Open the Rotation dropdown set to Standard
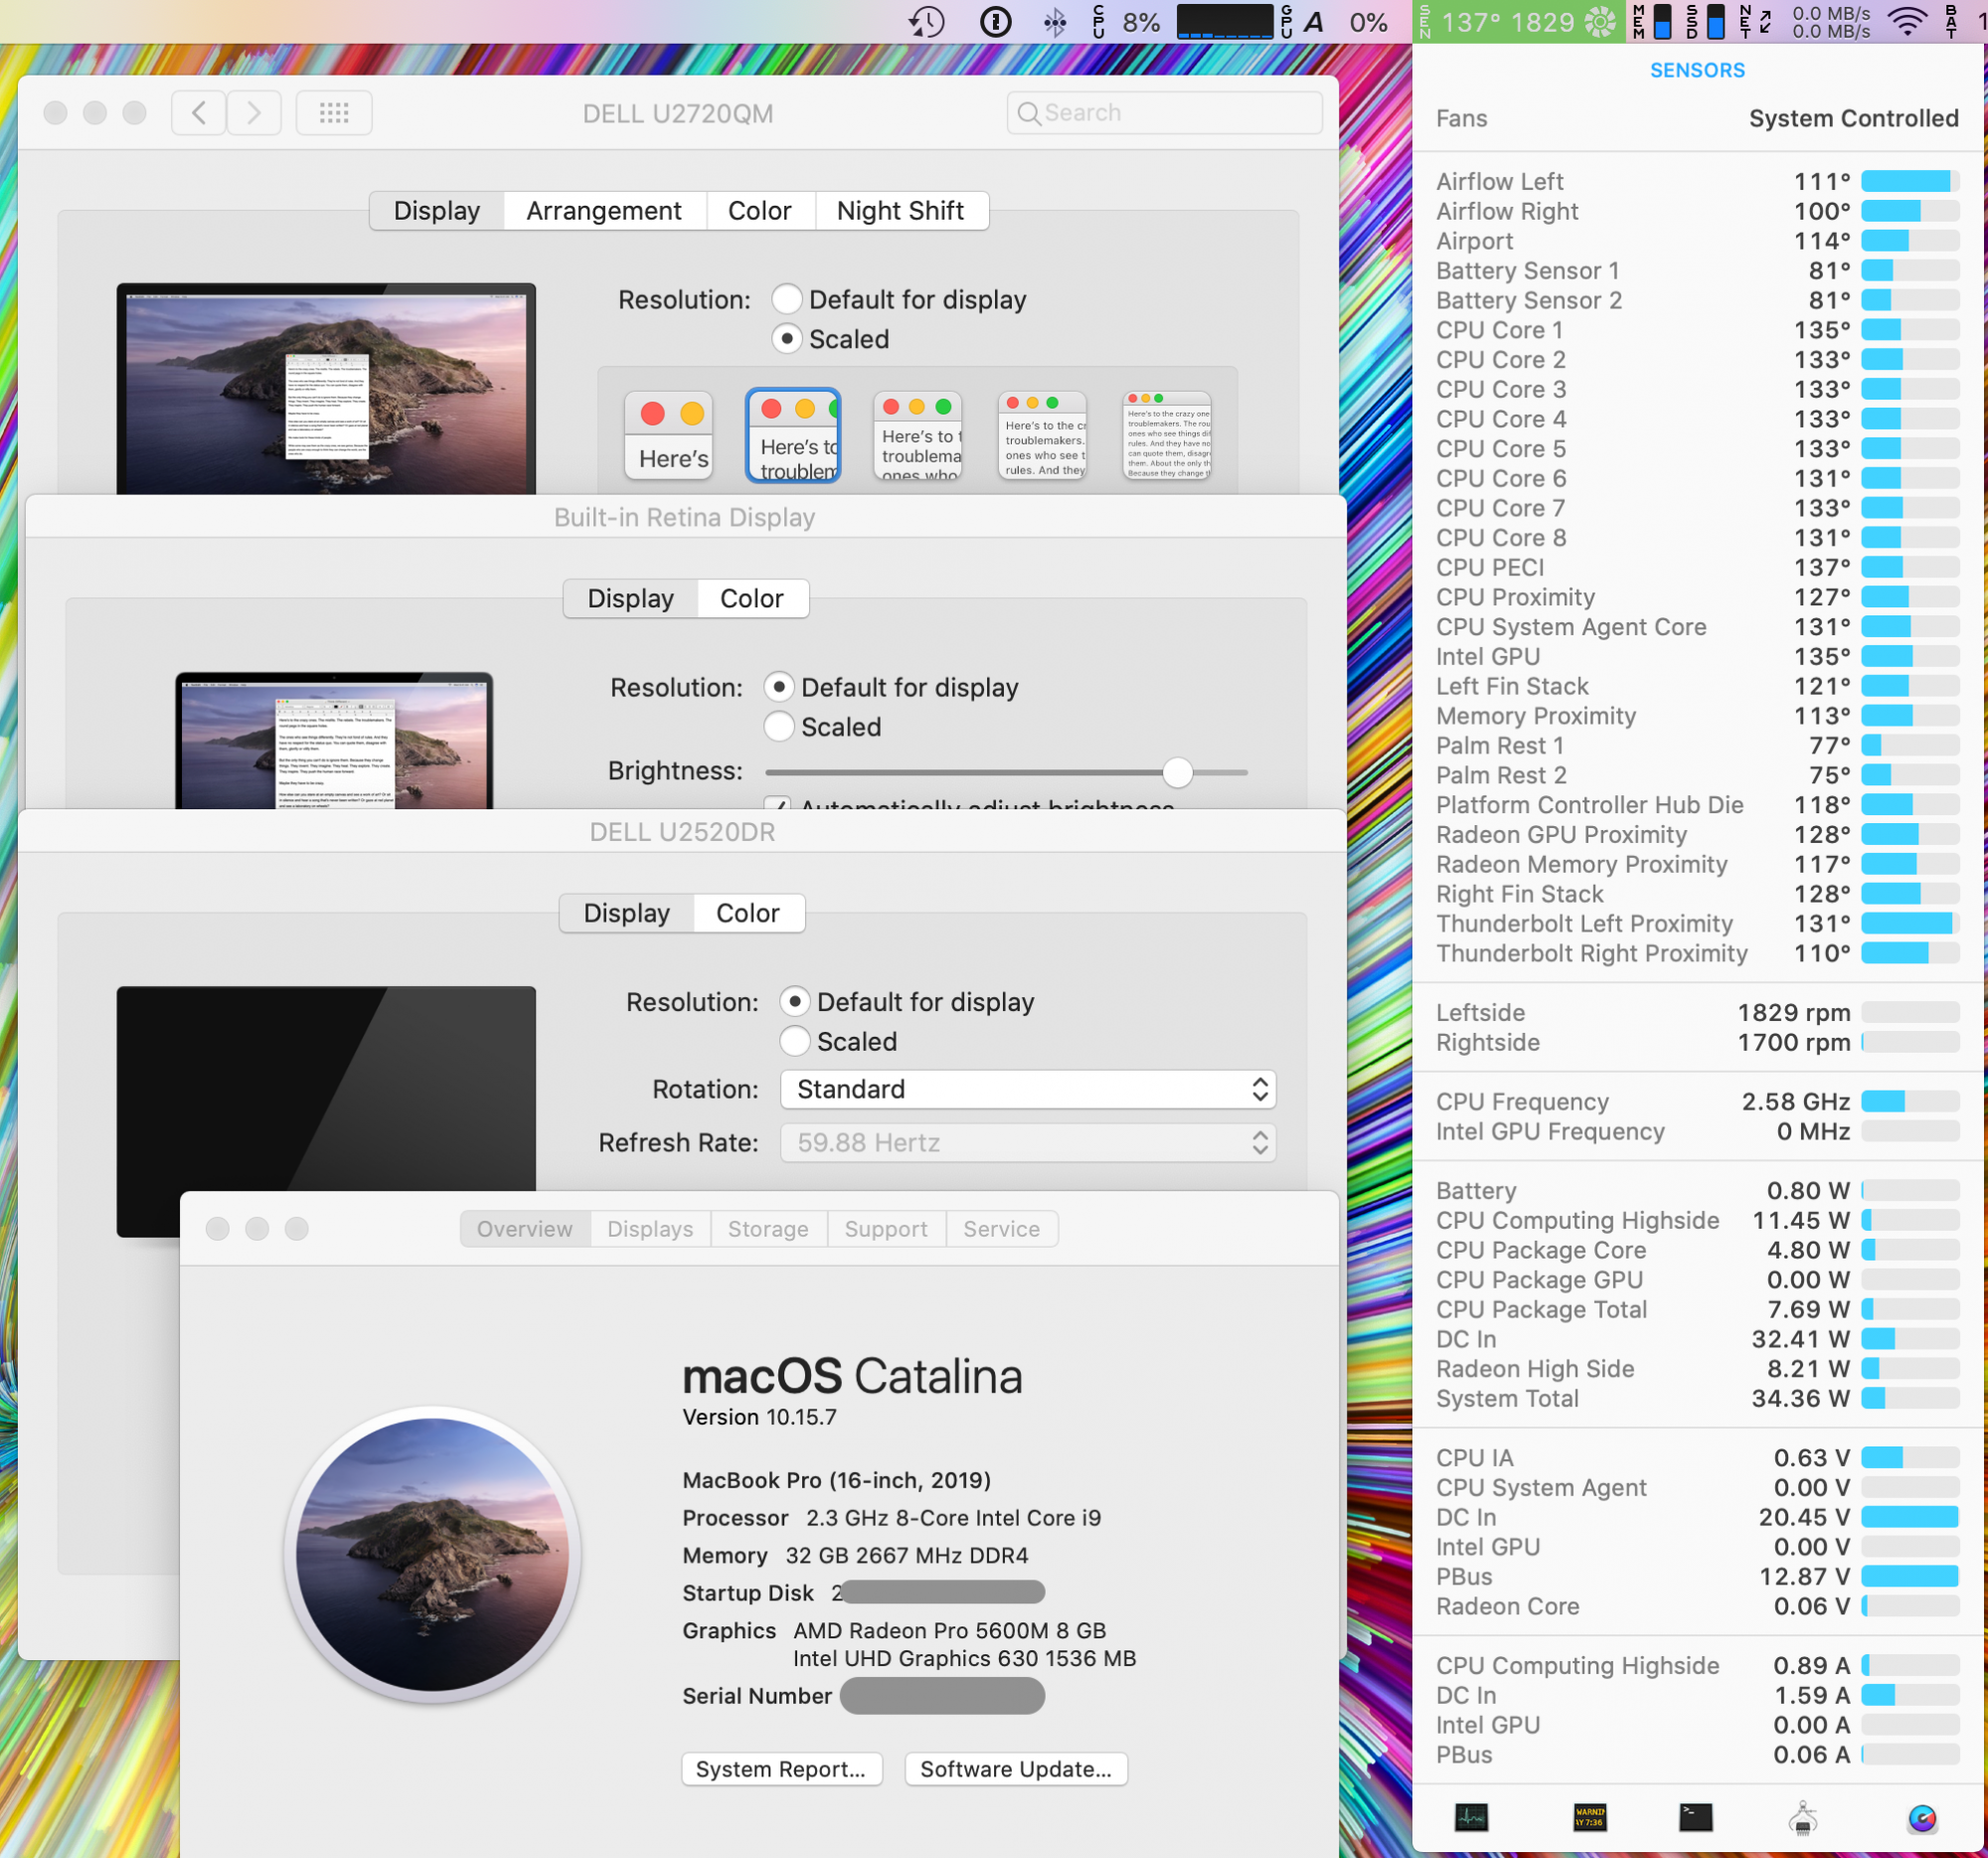Image resolution: width=1988 pixels, height=1858 pixels. click(1027, 1089)
